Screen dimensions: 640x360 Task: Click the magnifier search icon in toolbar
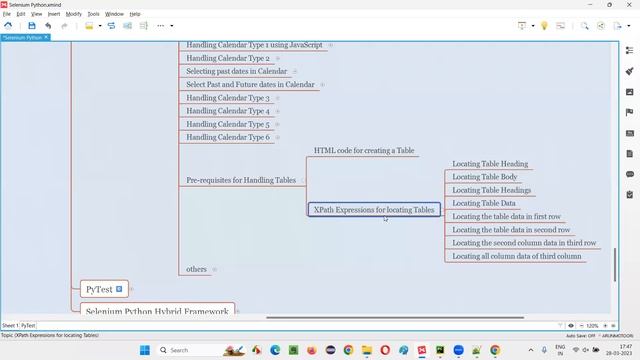[584, 26]
